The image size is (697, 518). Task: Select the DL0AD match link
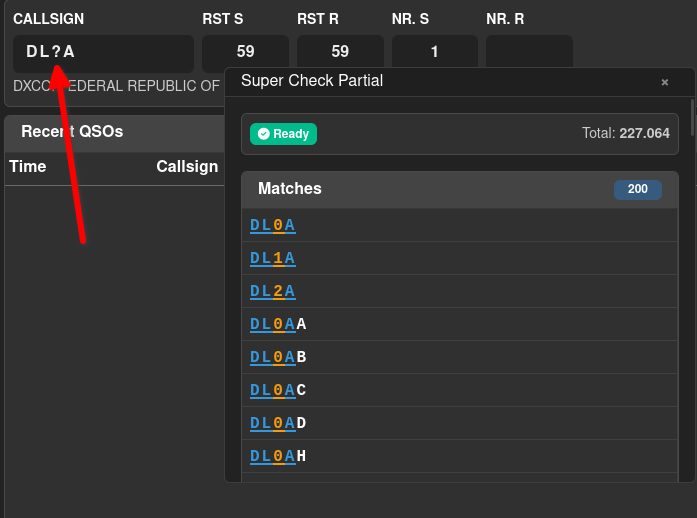point(278,423)
